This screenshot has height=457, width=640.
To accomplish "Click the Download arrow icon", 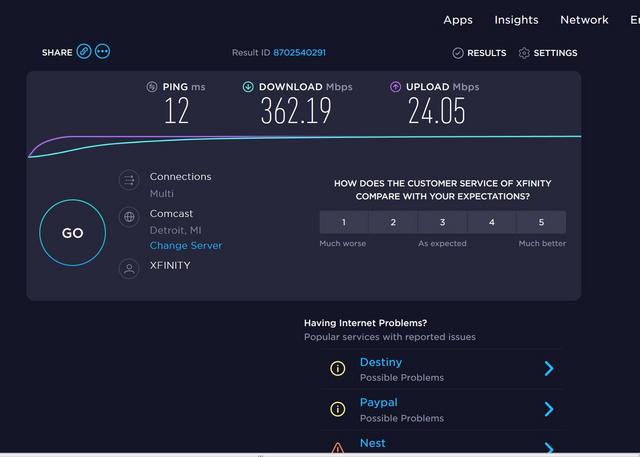I will (248, 87).
